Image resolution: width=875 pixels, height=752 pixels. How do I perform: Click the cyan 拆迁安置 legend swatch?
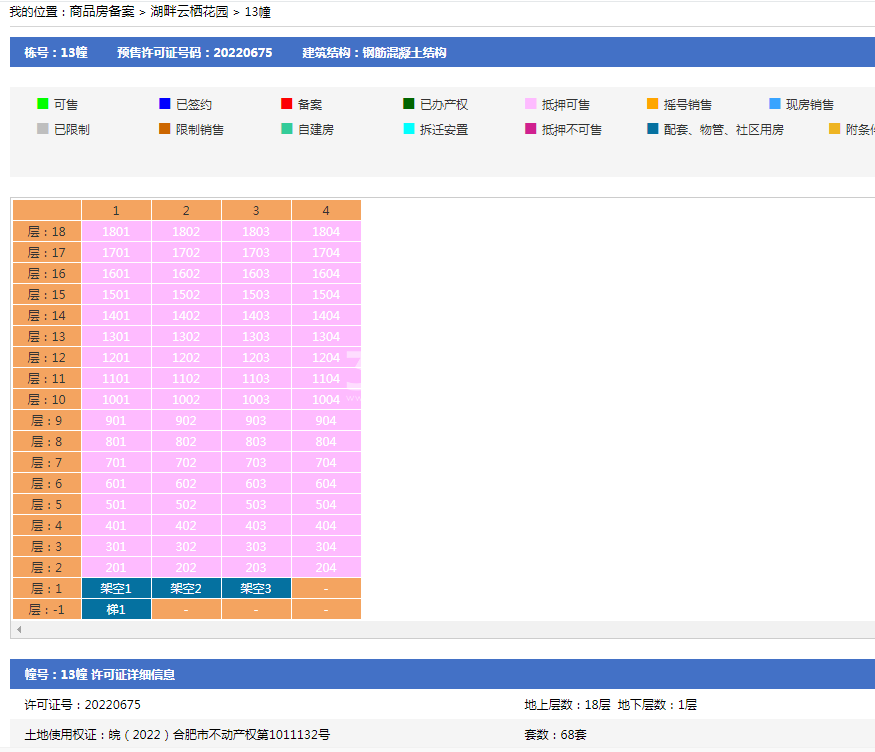(x=408, y=129)
